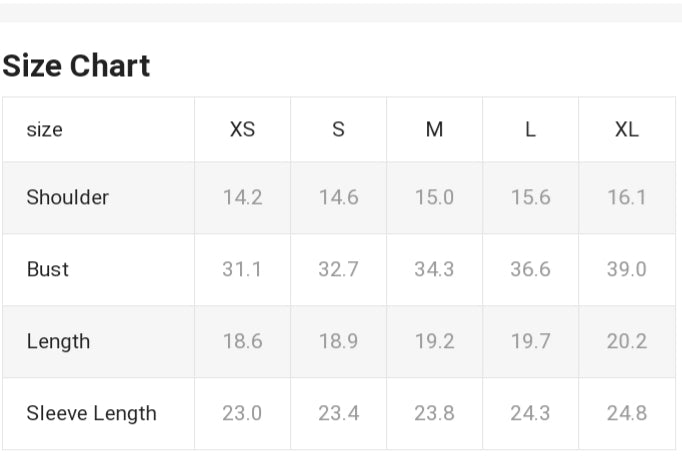Select the S size column header
Screen dimensions: 682x456
[338, 129]
